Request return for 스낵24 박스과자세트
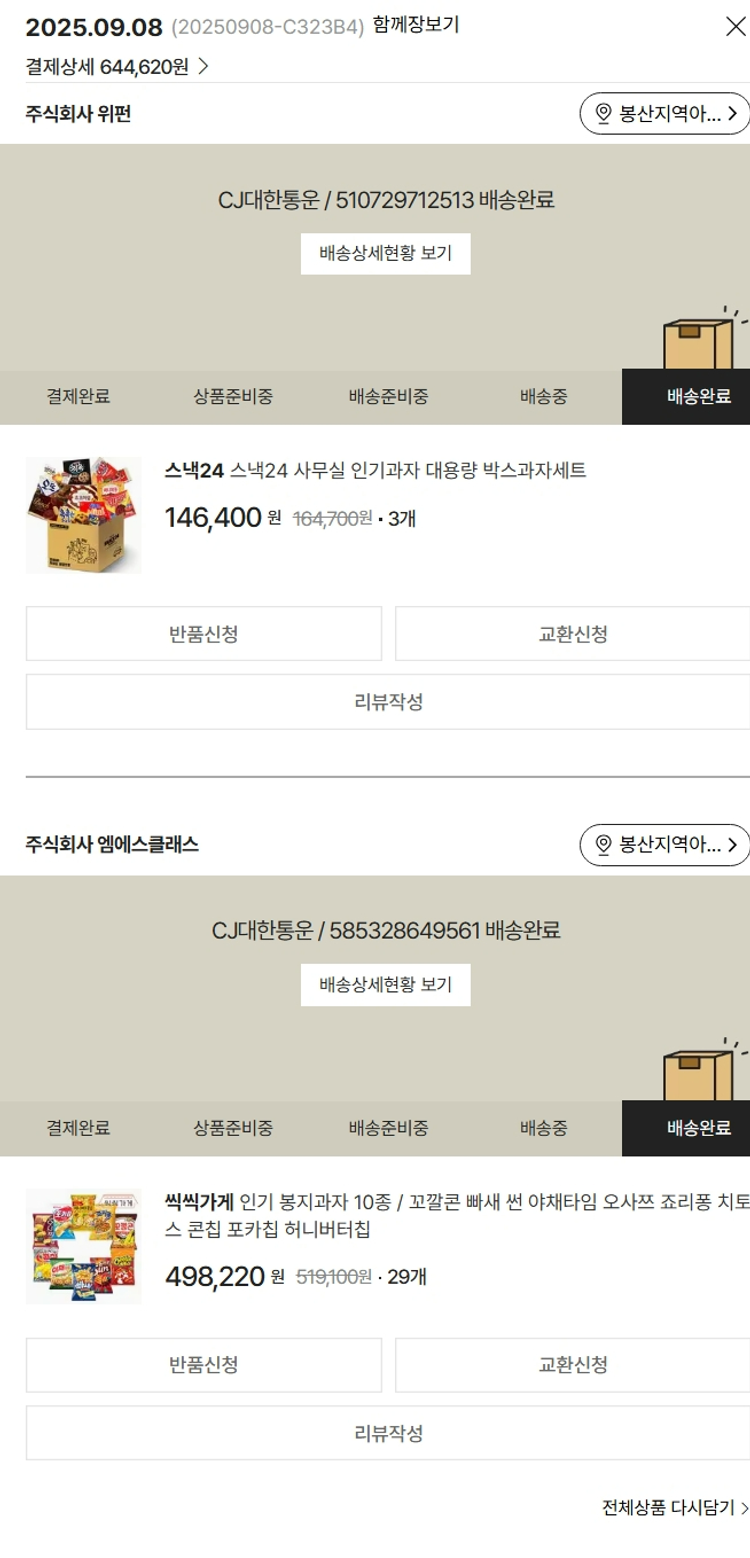Screen dimensions: 750x1558 204,634
